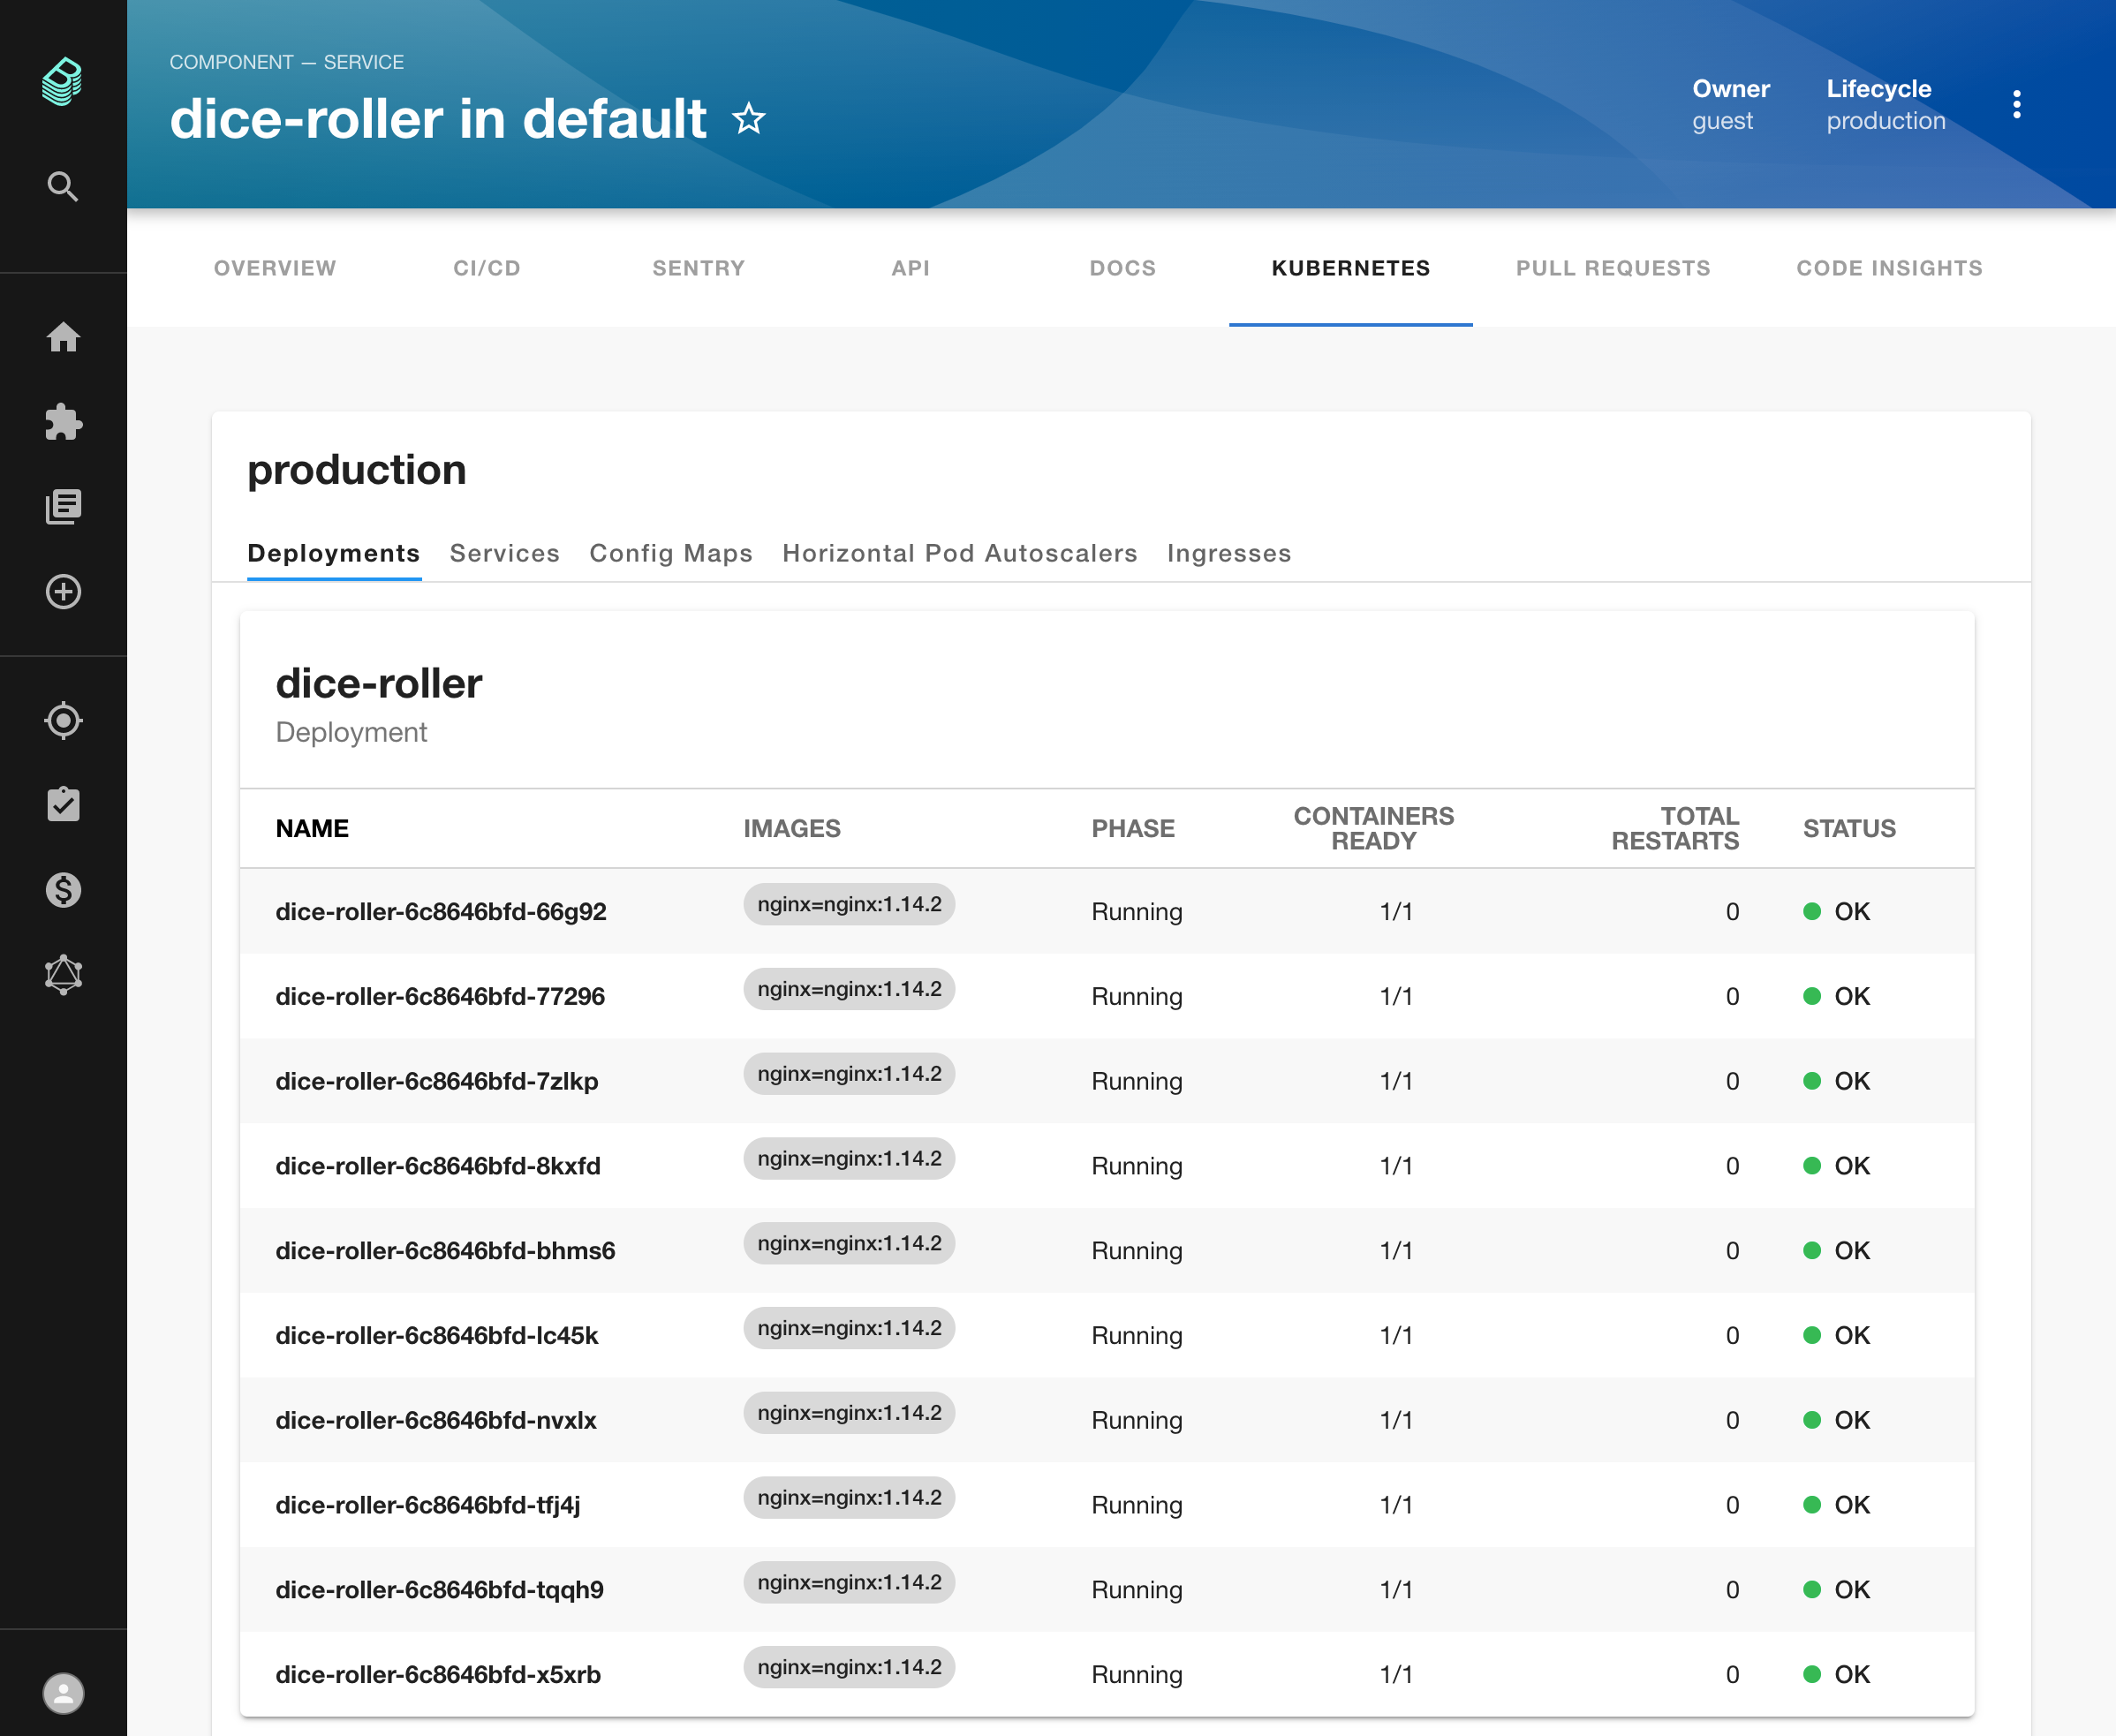Click the Backstage logo icon
The width and height of the screenshot is (2116, 1736).
click(x=62, y=81)
